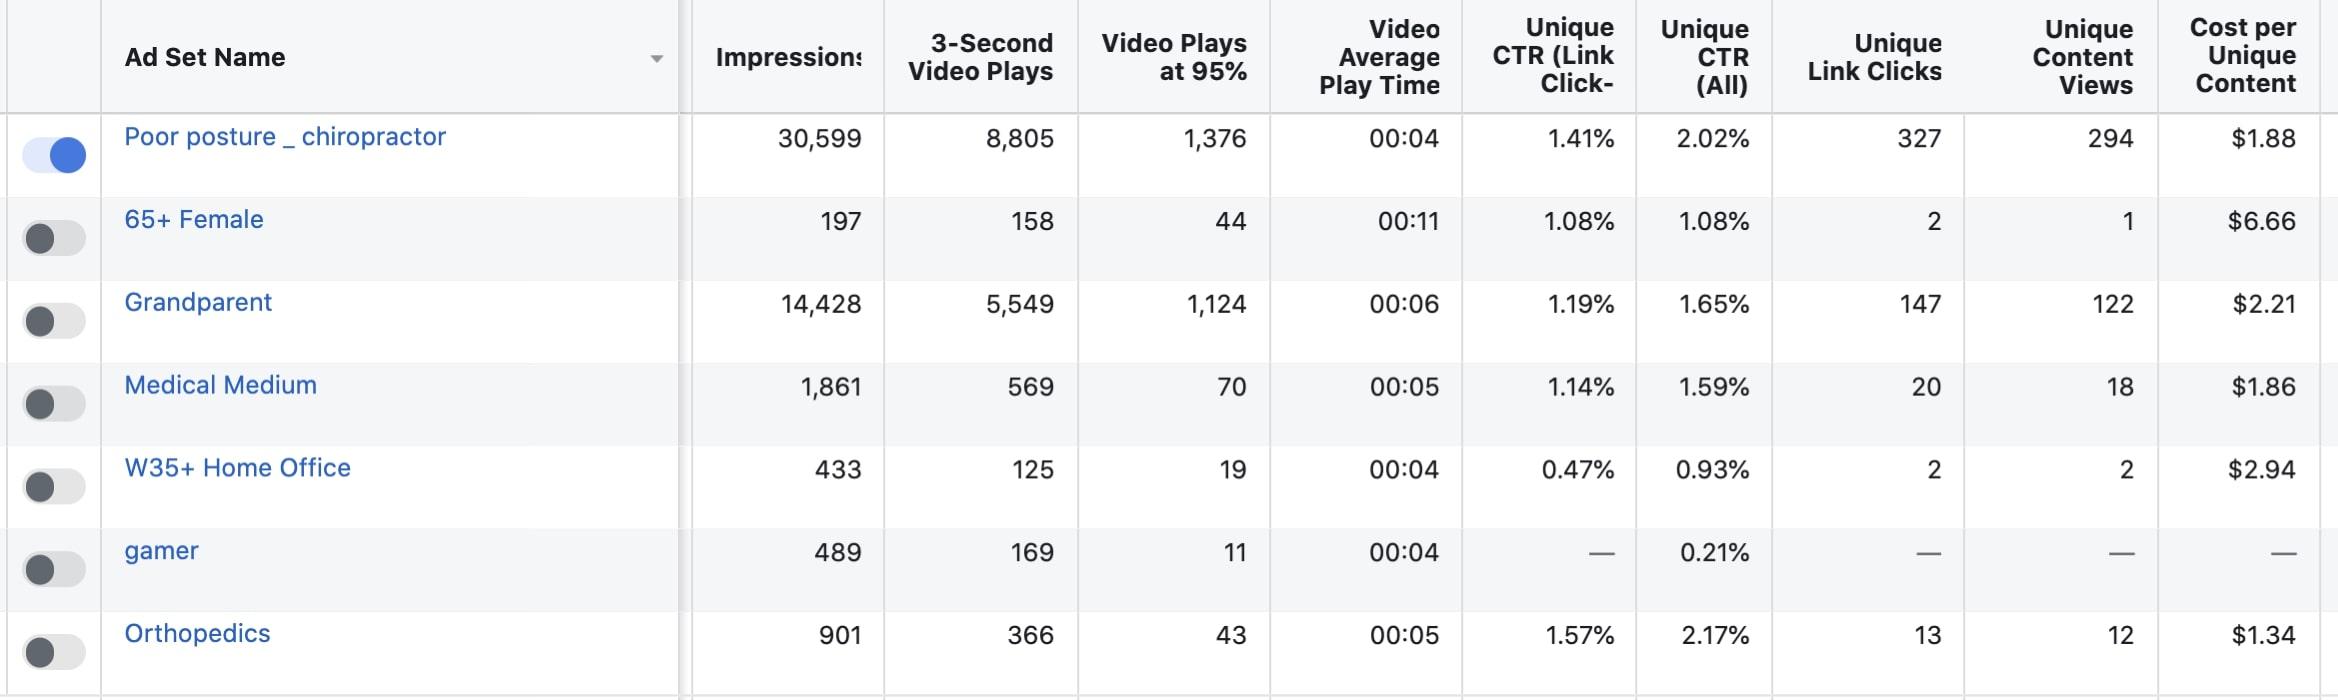2338x700 pixels.
Task: Sort by 3-Second Video Plays column
Action: pyautogui.click(x=981, y=57)
